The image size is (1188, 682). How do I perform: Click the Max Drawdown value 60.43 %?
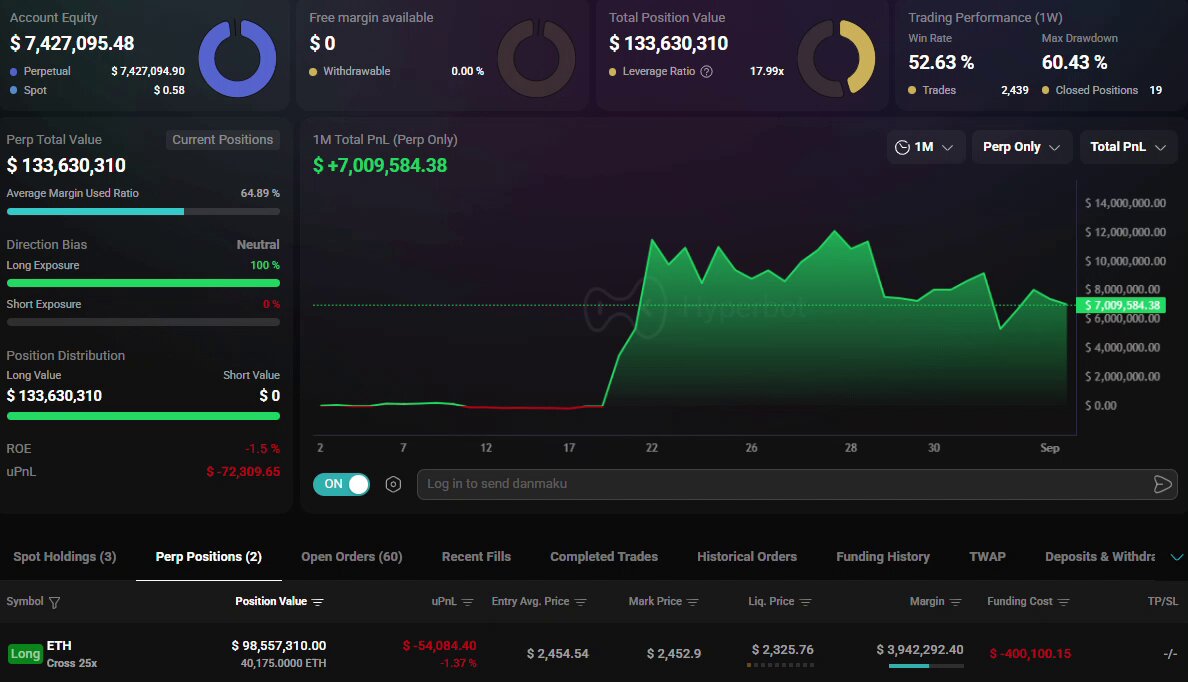tap(1074, 62)
